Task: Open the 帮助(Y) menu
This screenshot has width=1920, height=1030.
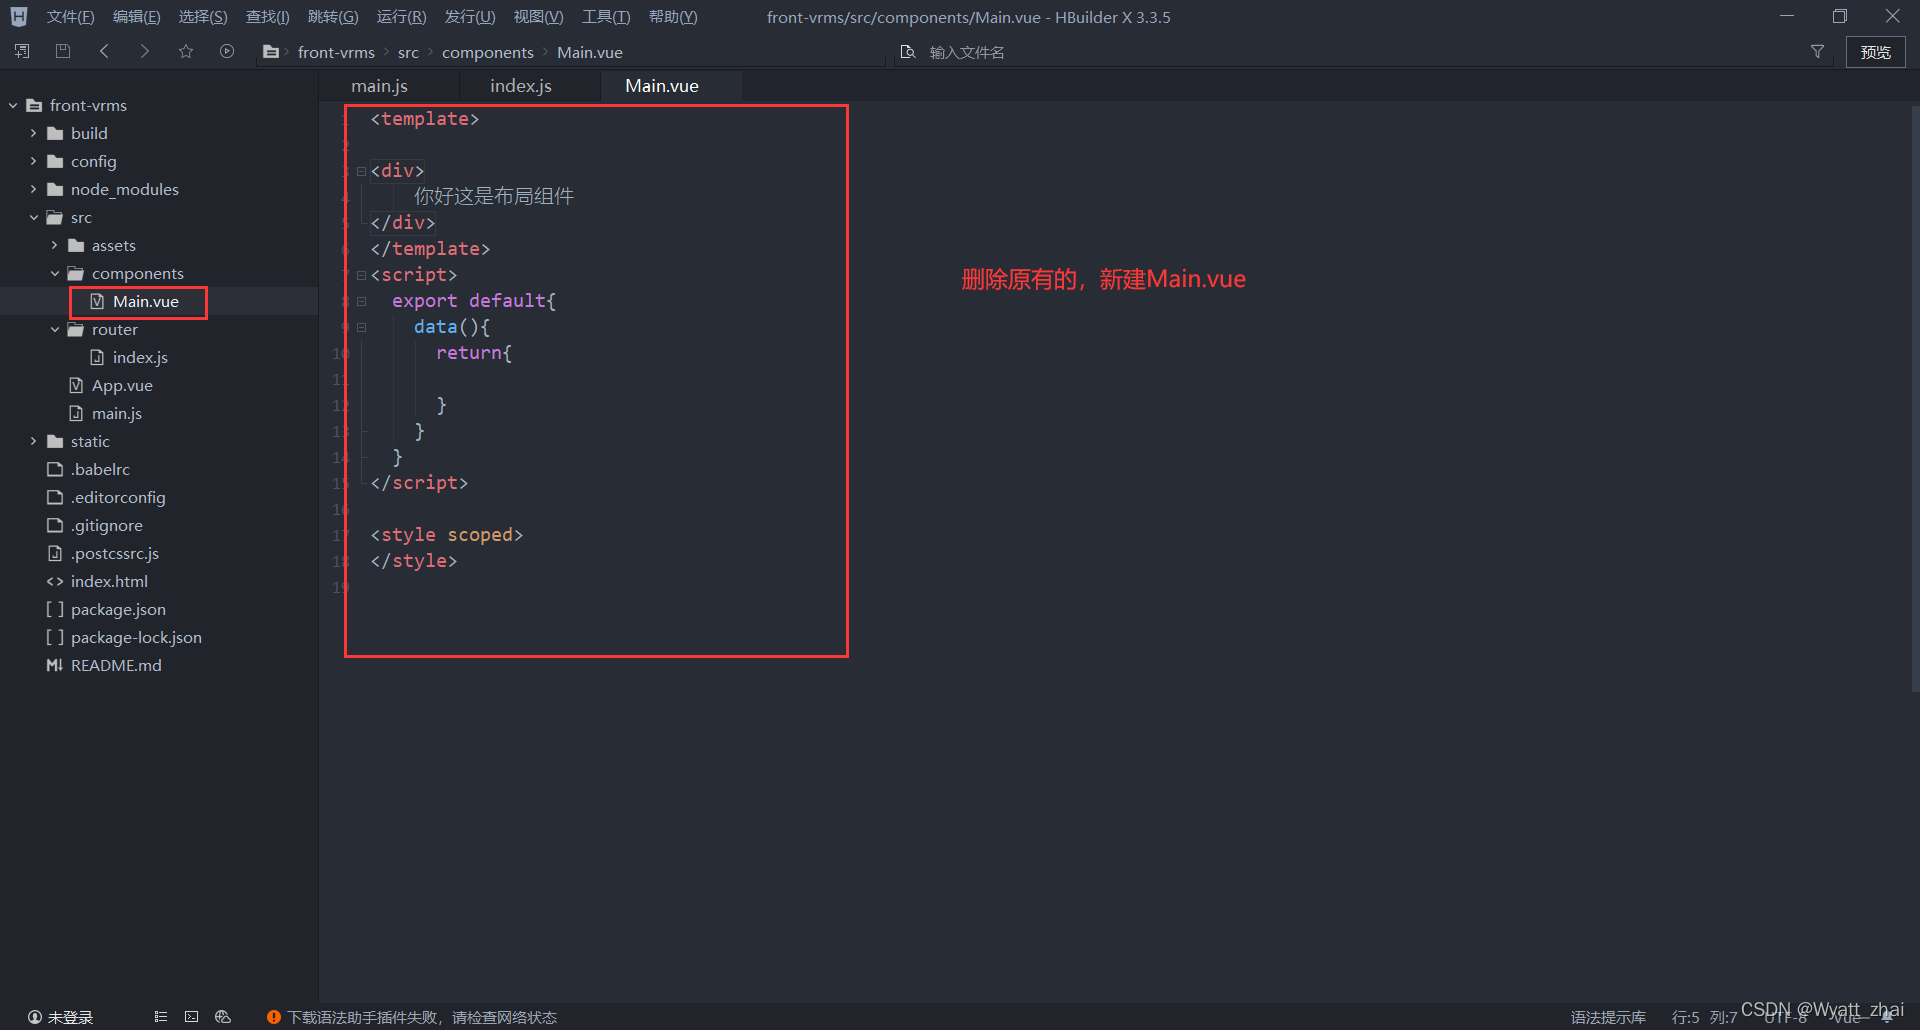Action: pos(673,17)
